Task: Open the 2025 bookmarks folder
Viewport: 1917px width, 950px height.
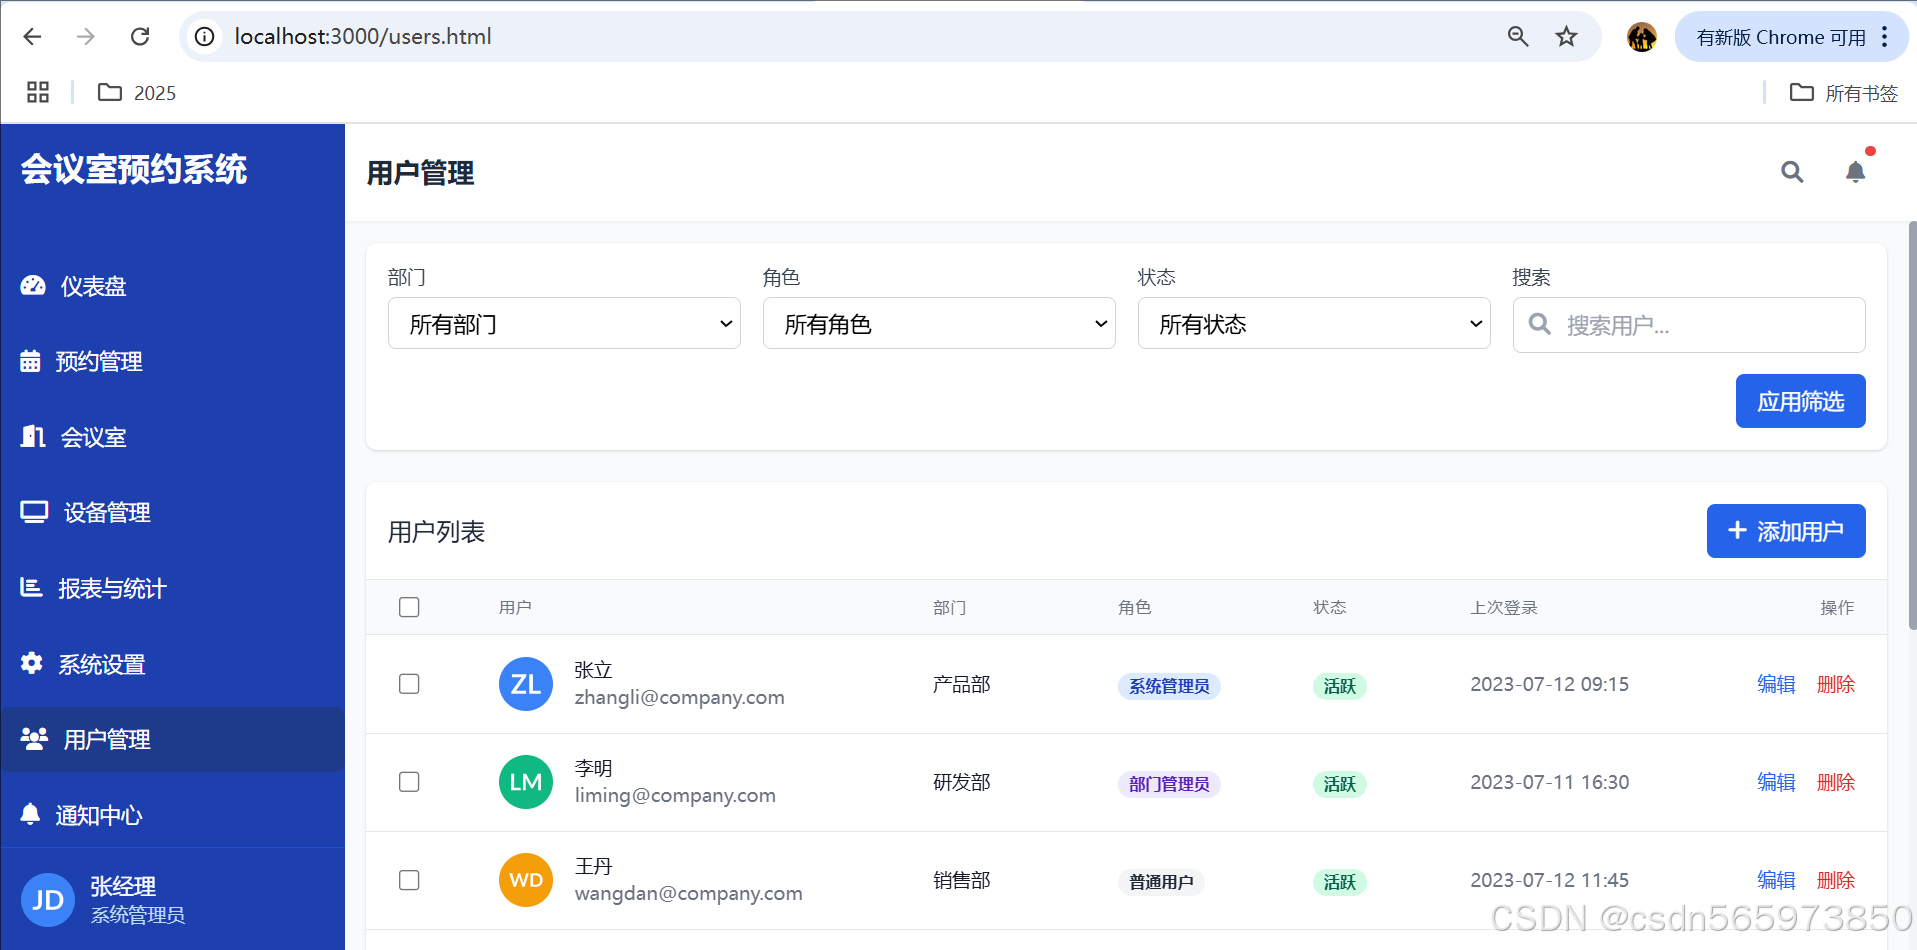Action: coord(137,93)
